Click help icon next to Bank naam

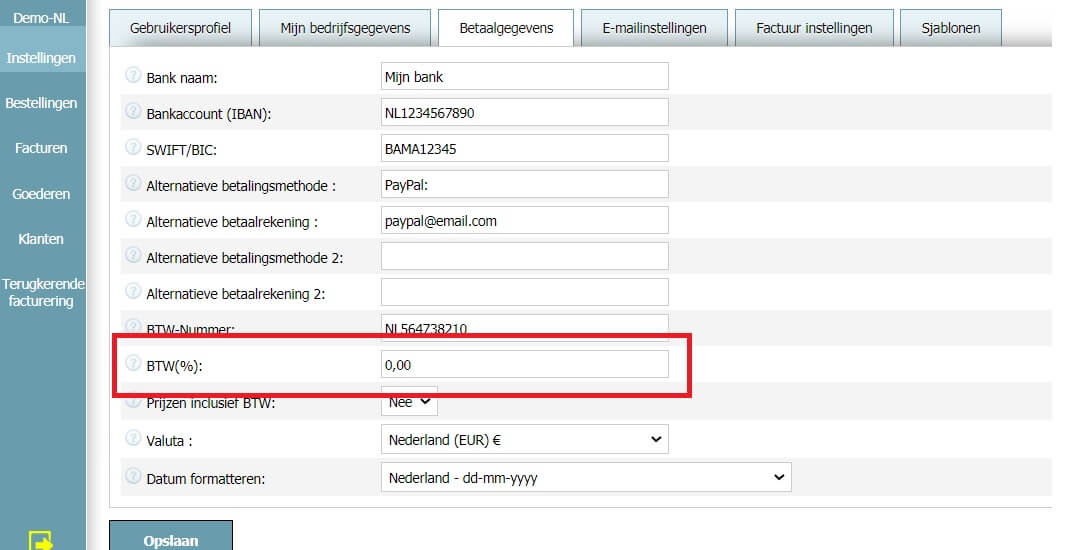point(133,75)
